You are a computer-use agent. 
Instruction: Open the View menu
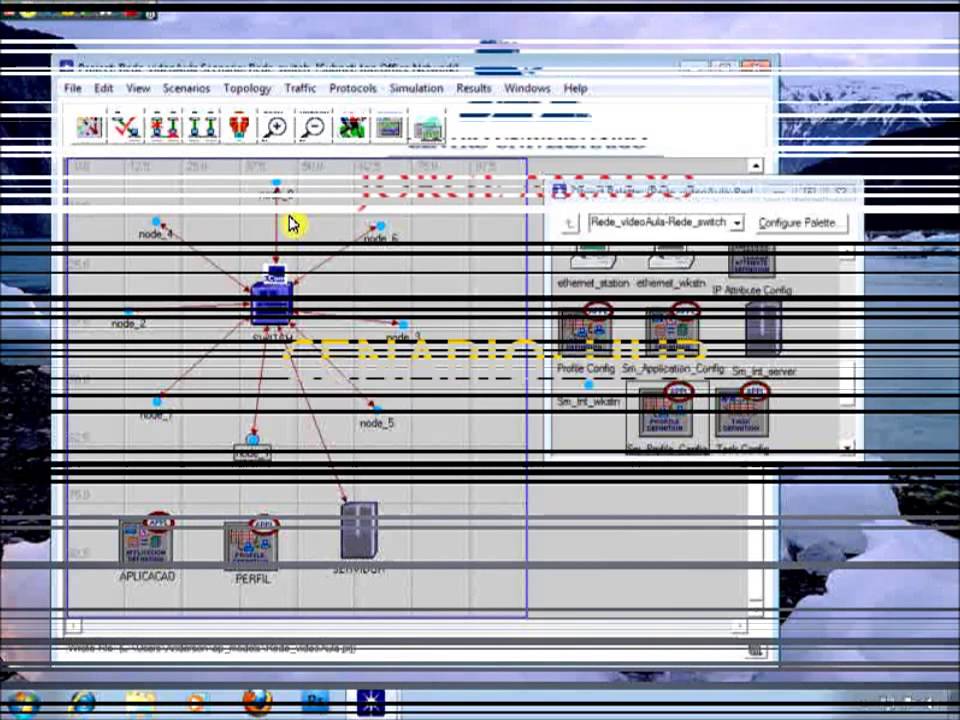[138, 88]
